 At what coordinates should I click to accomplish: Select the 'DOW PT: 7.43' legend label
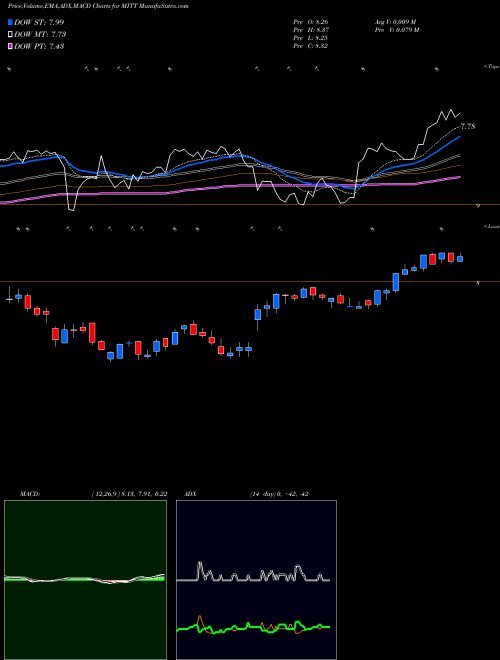(x=39, y=46)
